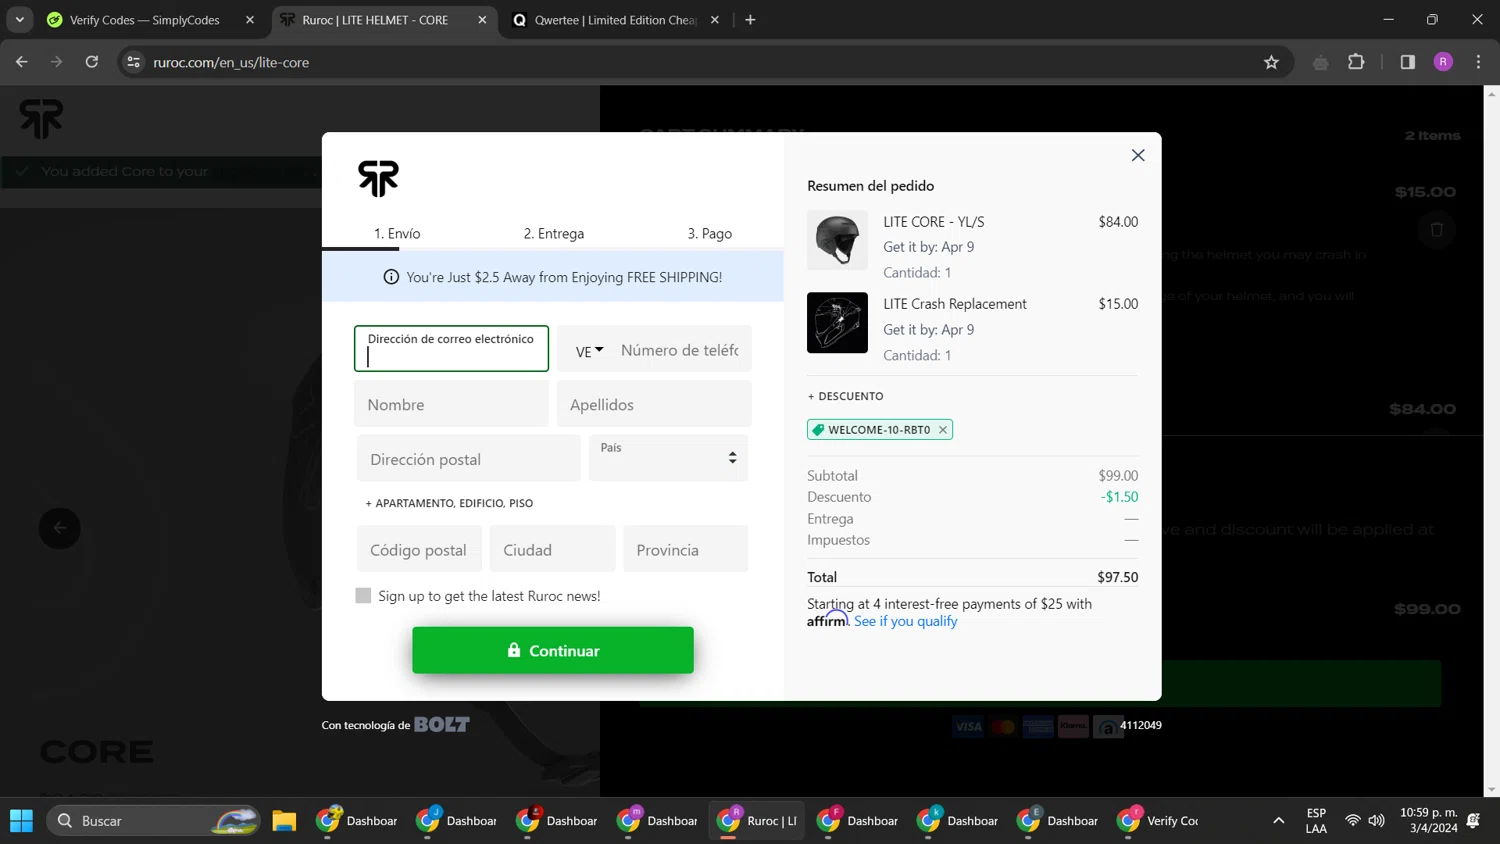Close the Bolt checkout modal
1500x844 pixels.
click(x=1138, y=155)
